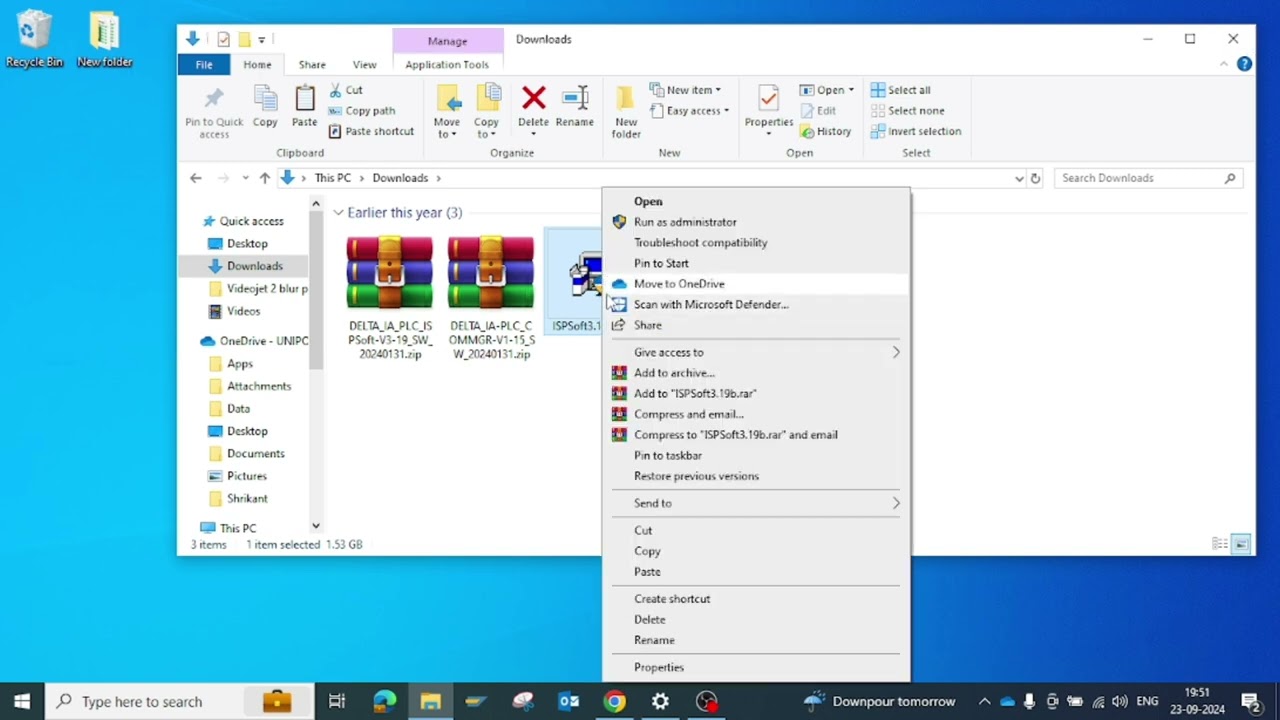The height and width of the screenshot is (720, 1280).
Task: Click the Cut scissors in ribbon
Action: point(346,90)
